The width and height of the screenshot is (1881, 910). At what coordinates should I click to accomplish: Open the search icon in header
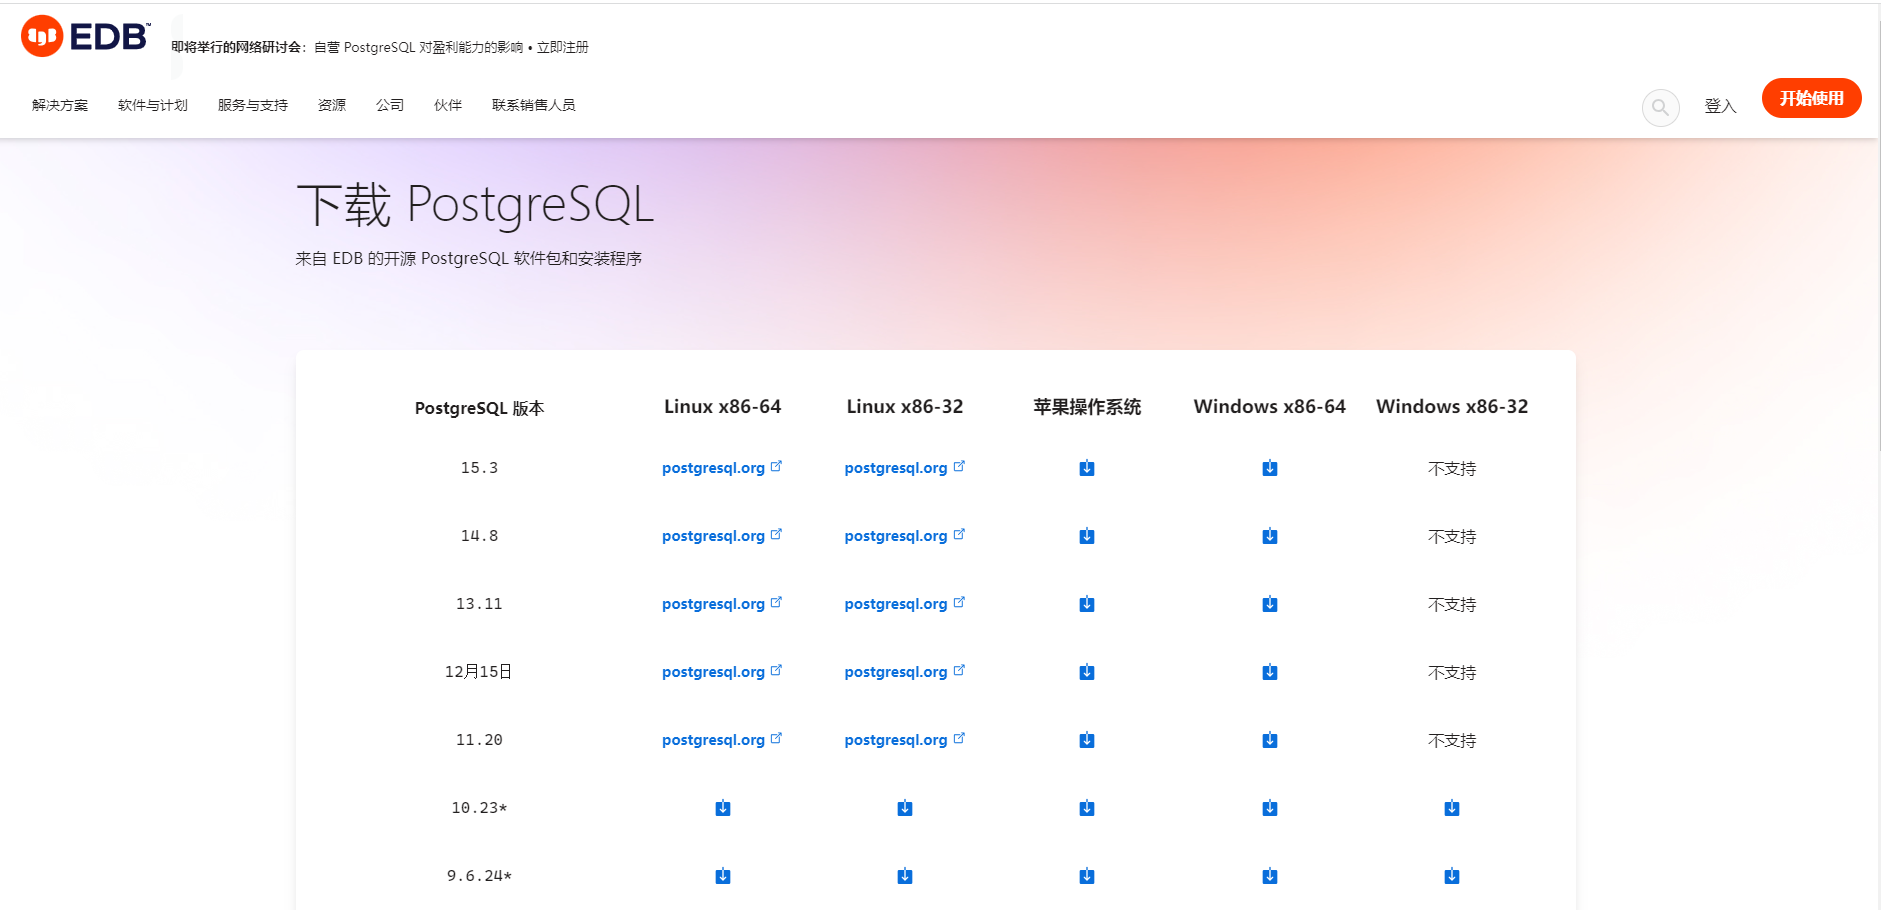pyautogui.click(x=1660, y=107)
